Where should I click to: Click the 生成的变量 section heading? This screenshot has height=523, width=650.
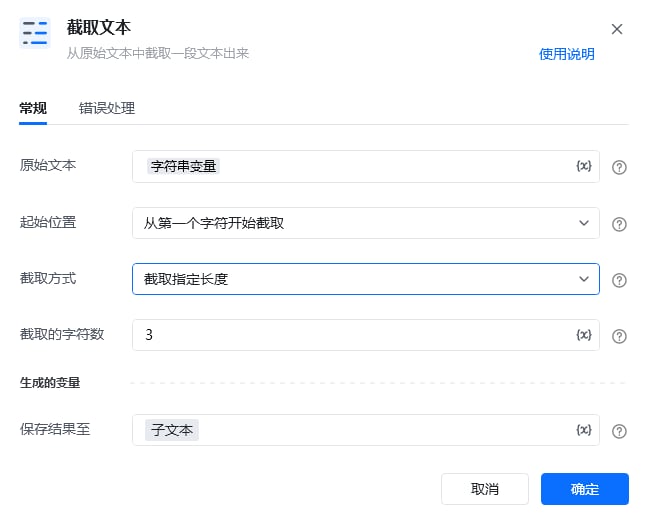pos(50,383)
